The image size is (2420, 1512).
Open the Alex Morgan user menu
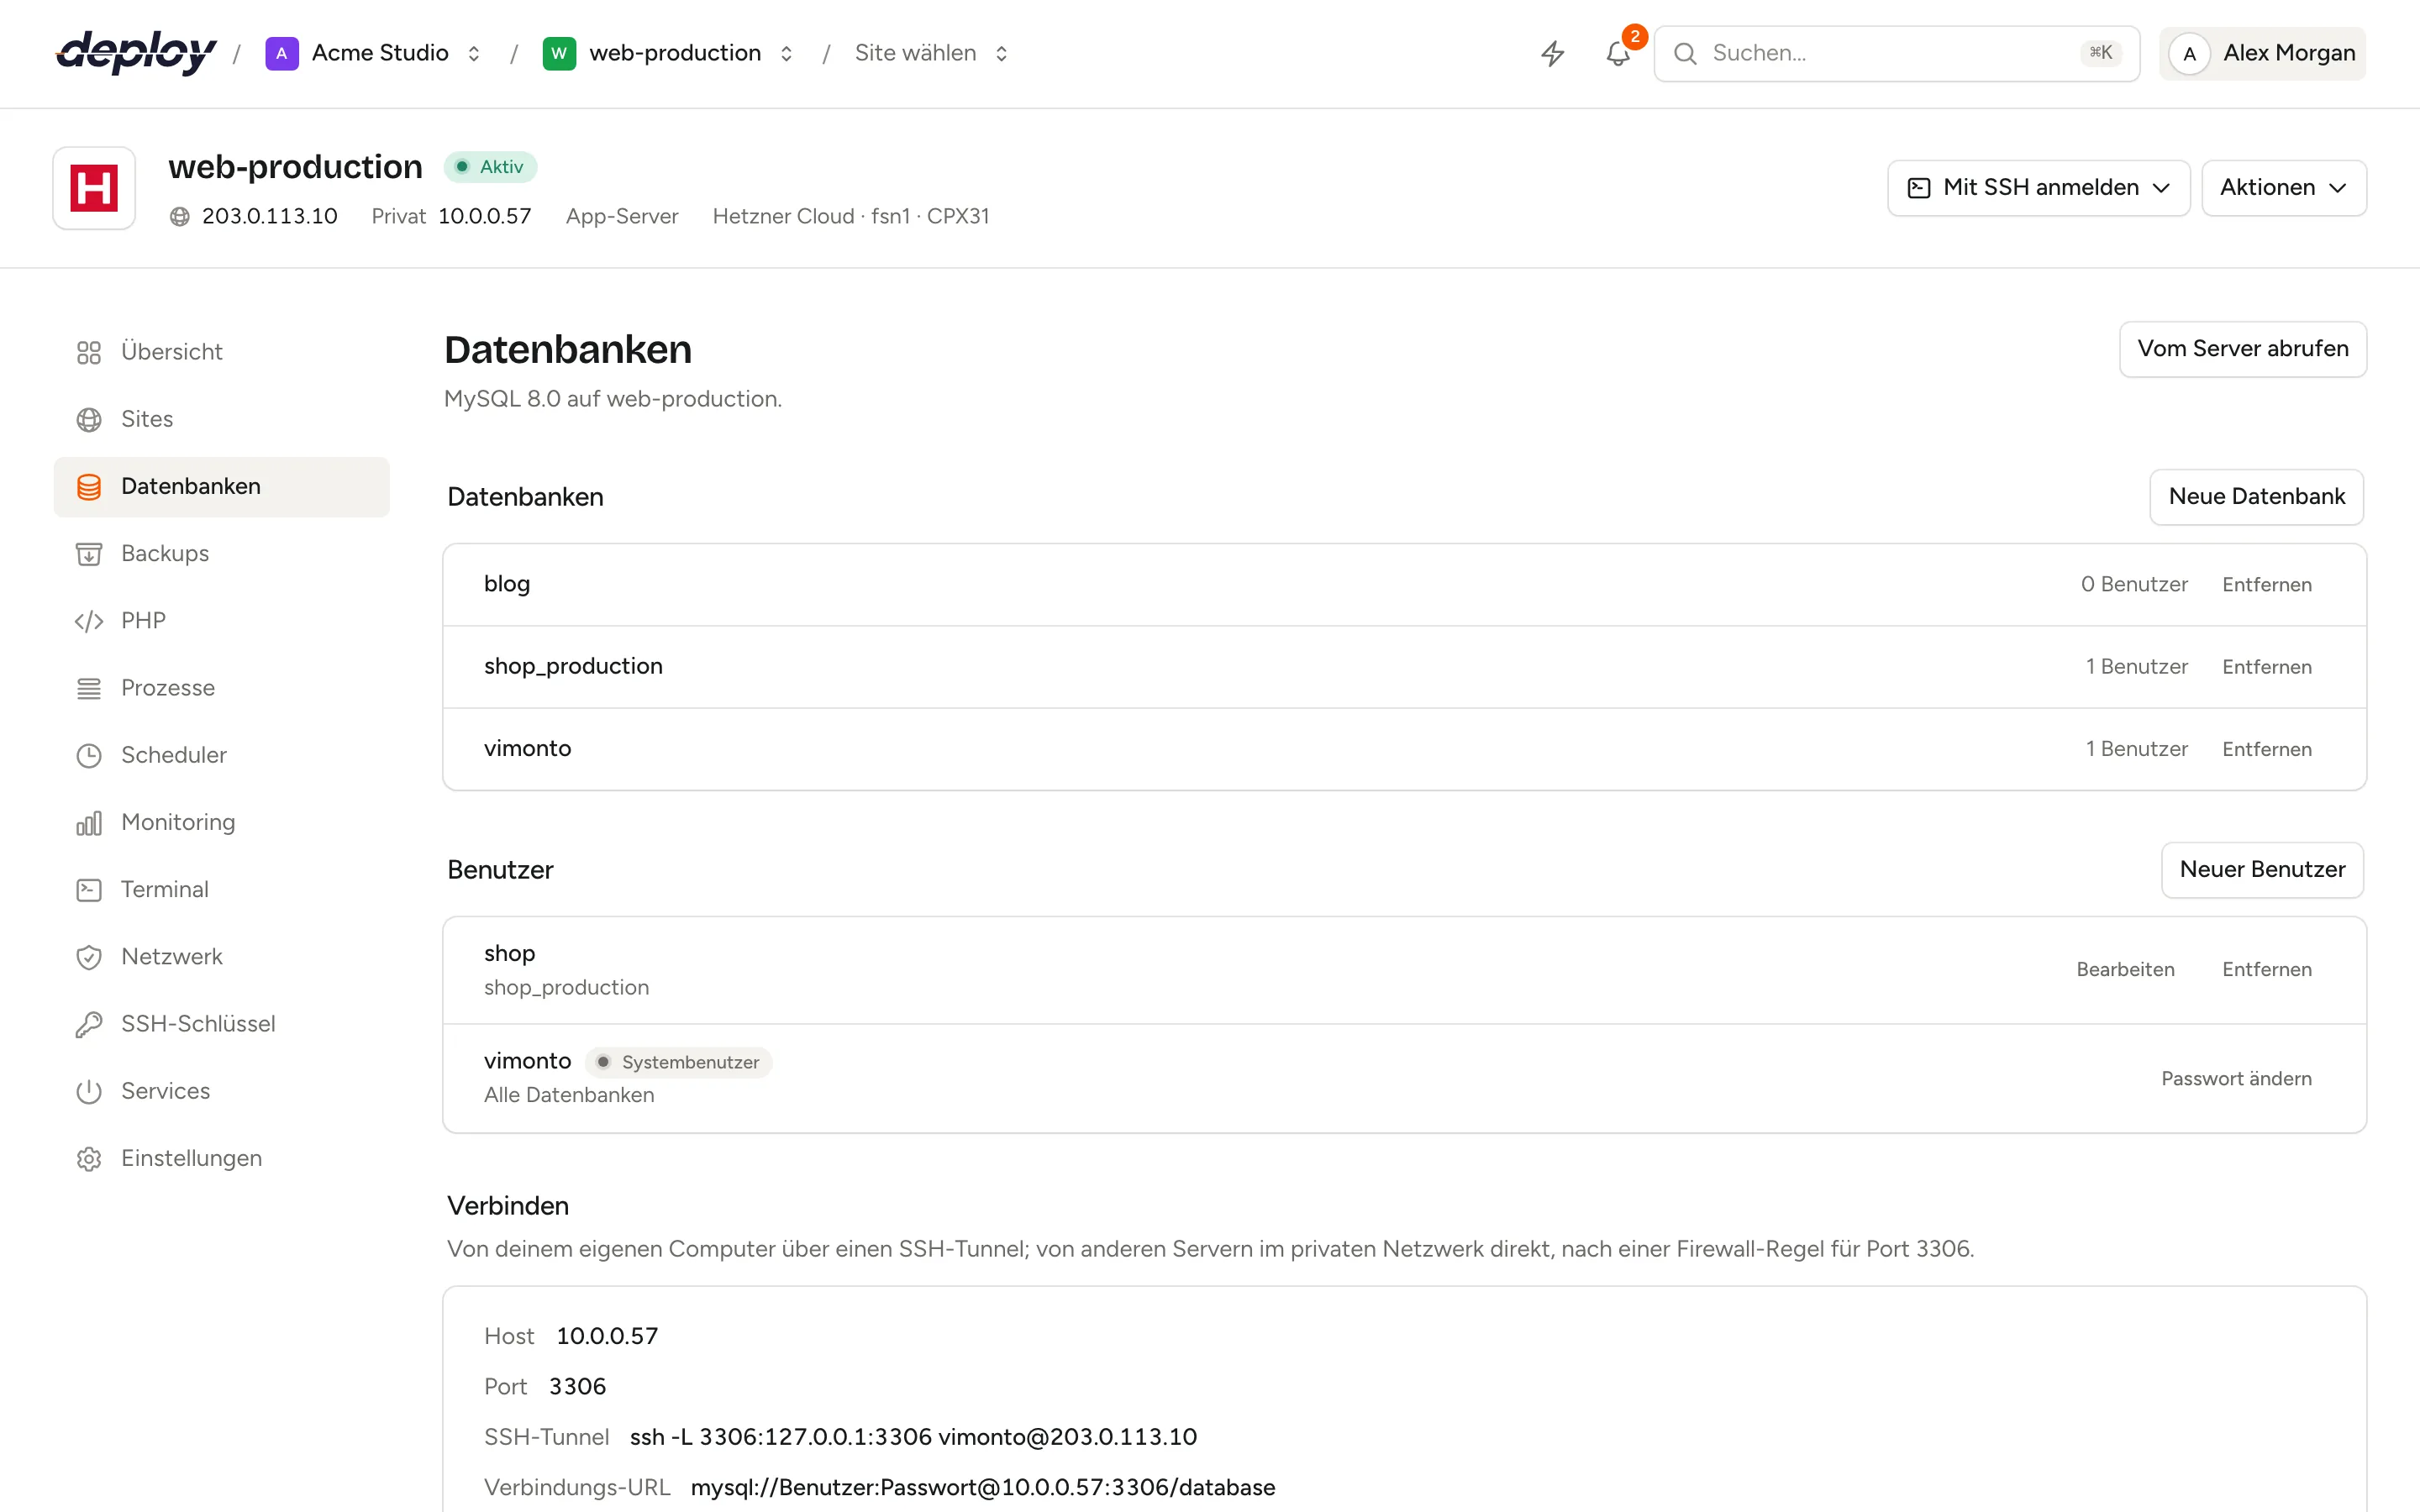2262,53
